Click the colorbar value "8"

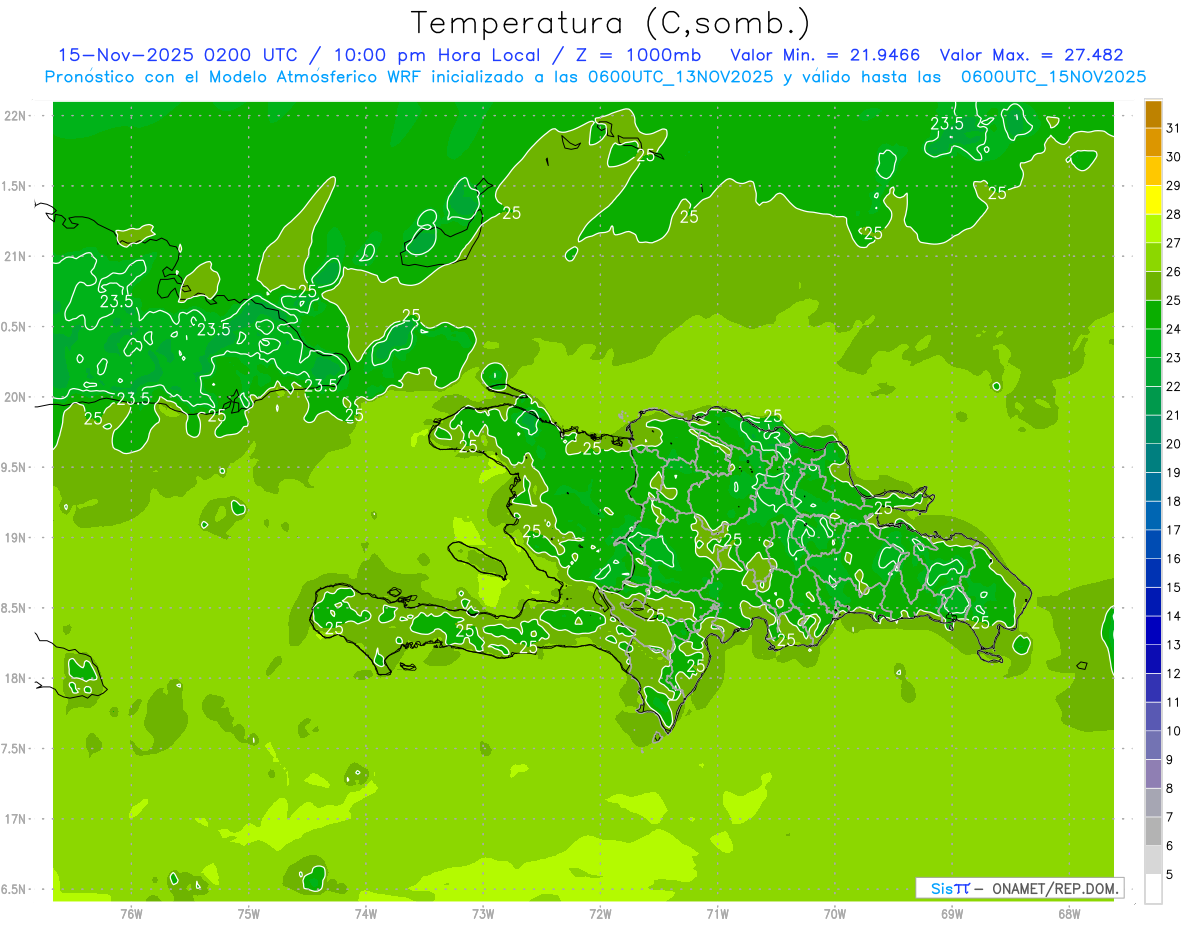(1170, 789)
